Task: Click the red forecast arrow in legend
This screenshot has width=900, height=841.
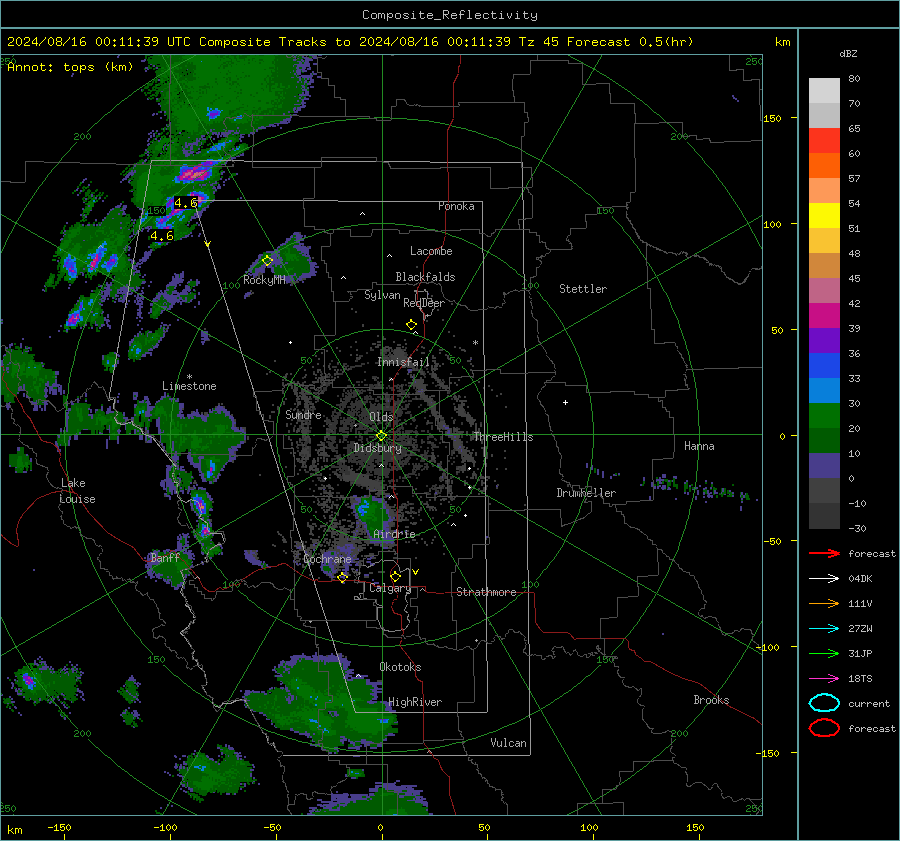Action: pyautogui.click(x=824, y=553)
